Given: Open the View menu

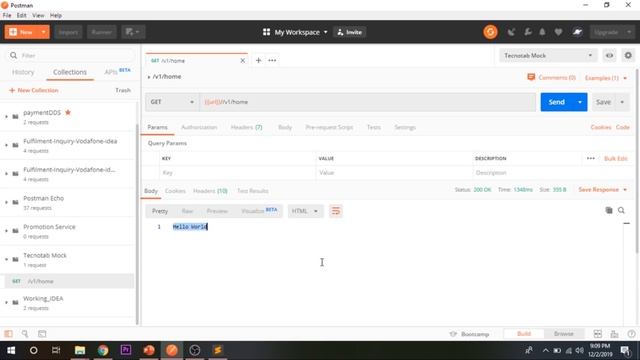Looking at the screenshot, I should [x=38, y=16].
